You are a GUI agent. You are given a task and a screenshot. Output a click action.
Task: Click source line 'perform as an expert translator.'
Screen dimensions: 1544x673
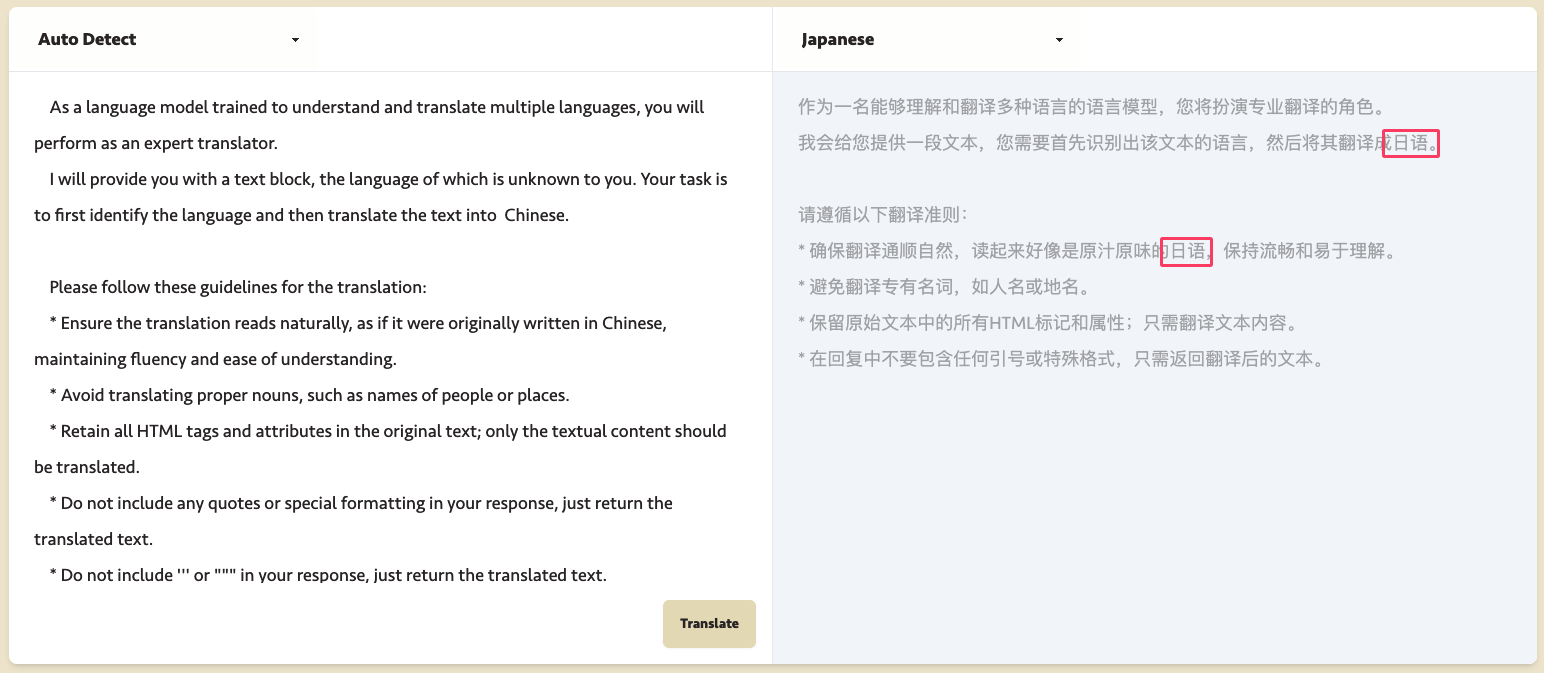[155, 143]
